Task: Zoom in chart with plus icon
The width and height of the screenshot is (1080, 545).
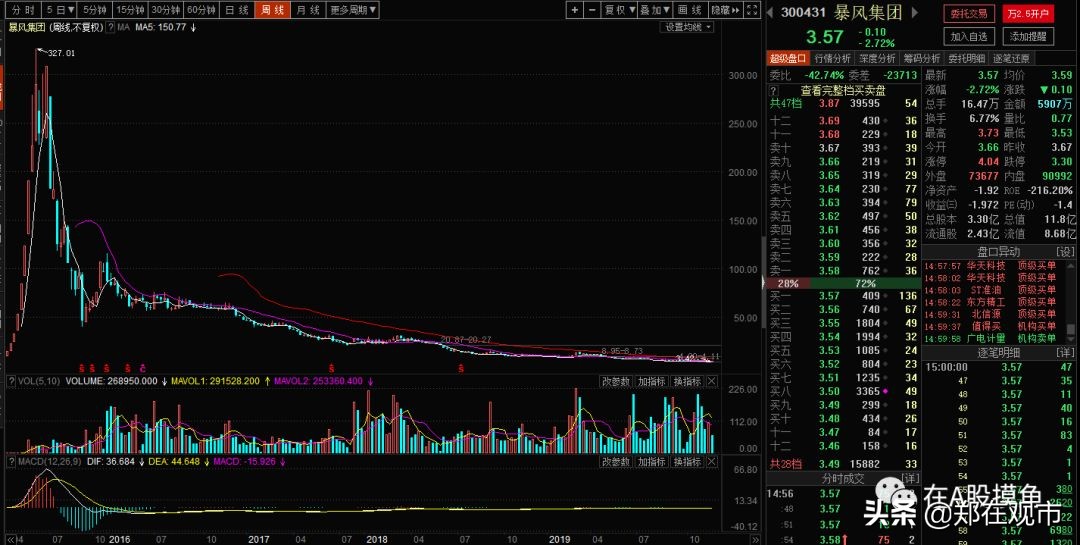Action: pos(575,10)
